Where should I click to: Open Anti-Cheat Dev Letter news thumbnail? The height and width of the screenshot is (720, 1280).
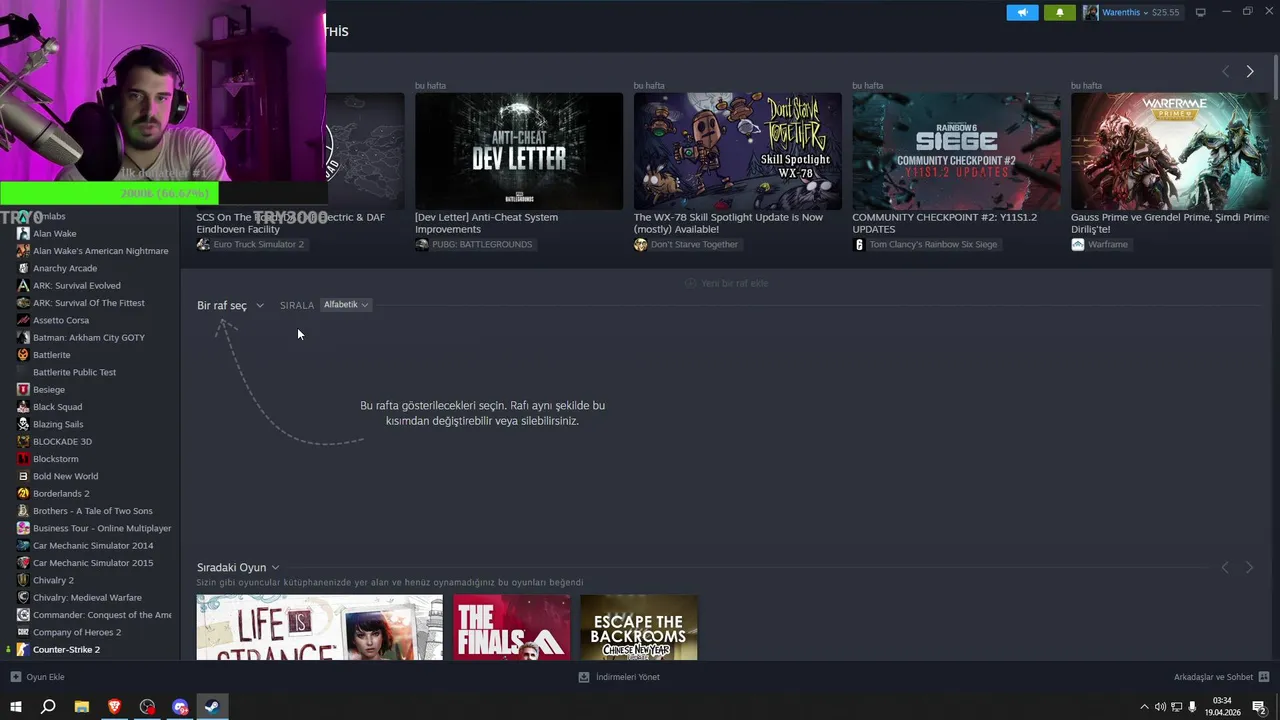pos(519,151)
